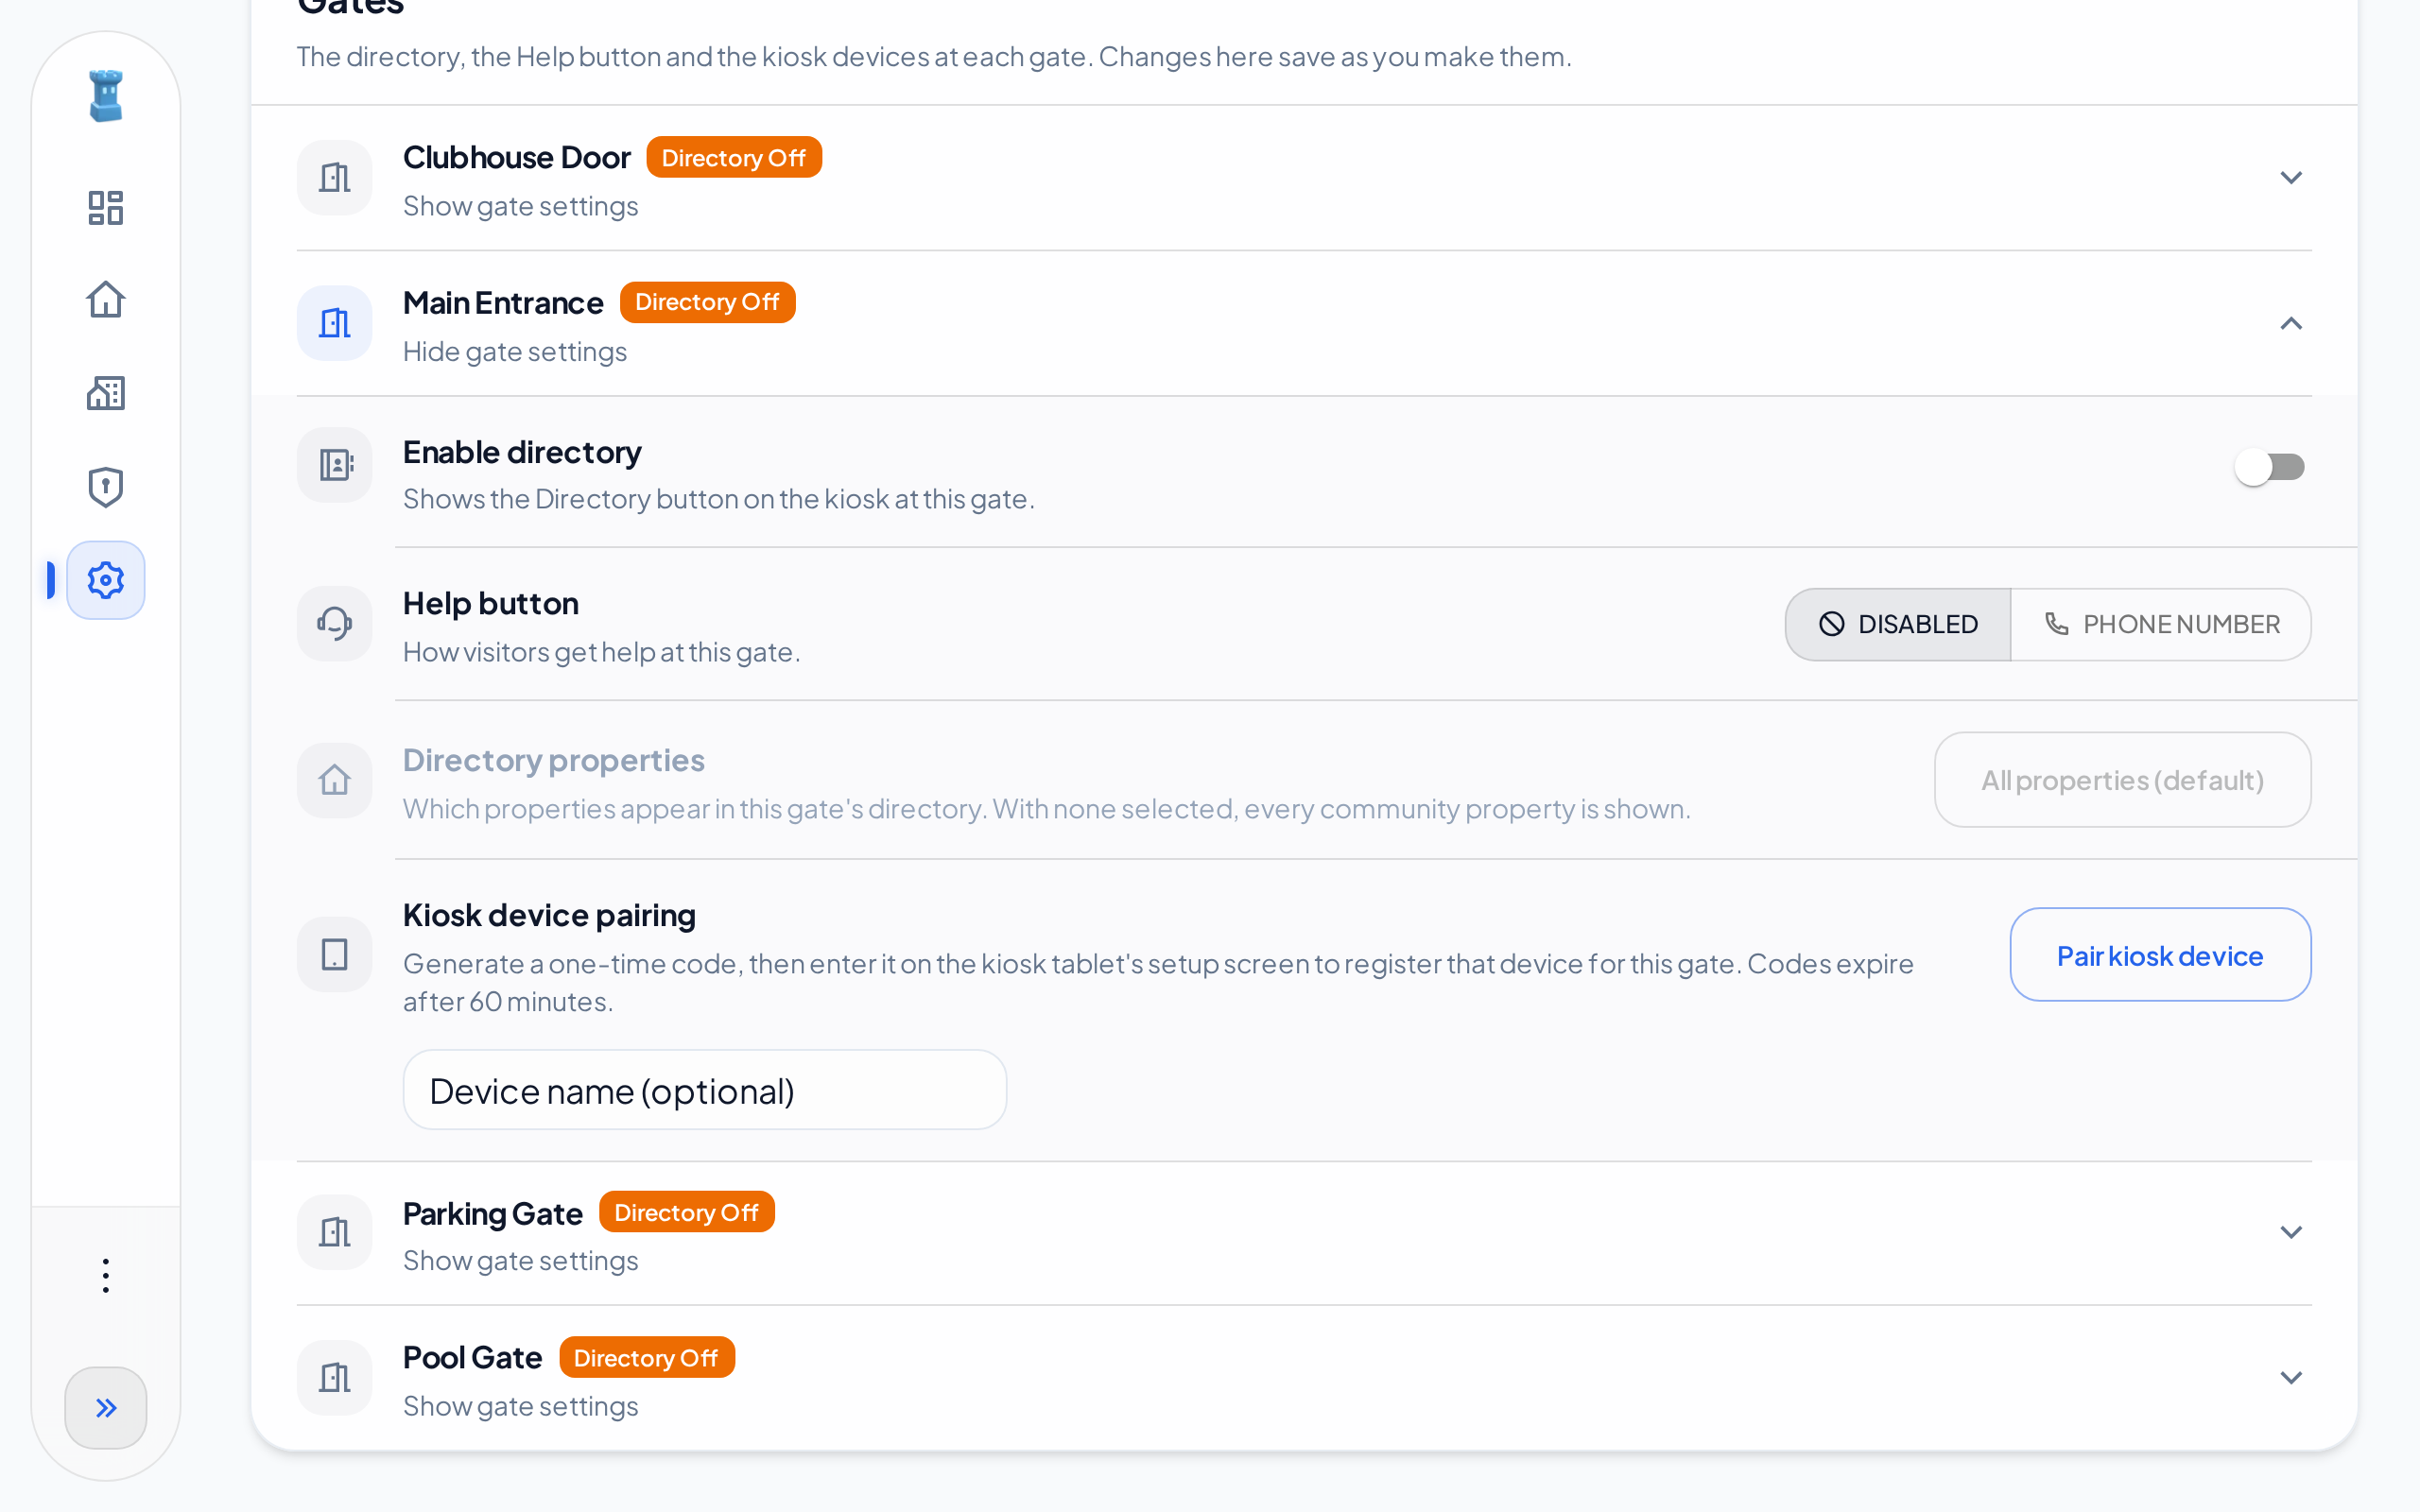Viewport: 2420px width, 1512px height.
Task: Click the Main Entrance title
Action: 503,303
